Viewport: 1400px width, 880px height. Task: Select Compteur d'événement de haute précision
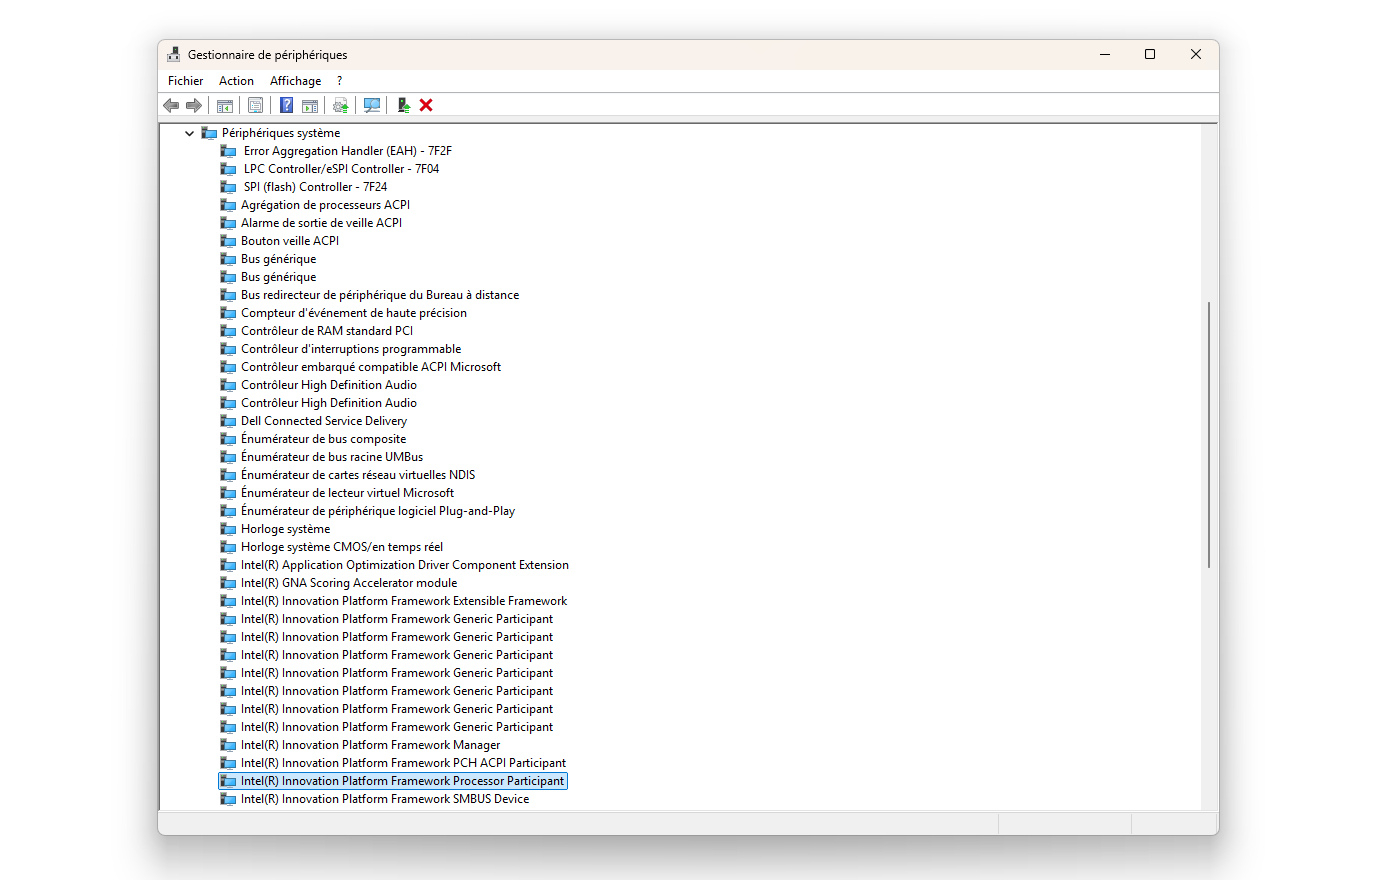click(x=354, y=313)
